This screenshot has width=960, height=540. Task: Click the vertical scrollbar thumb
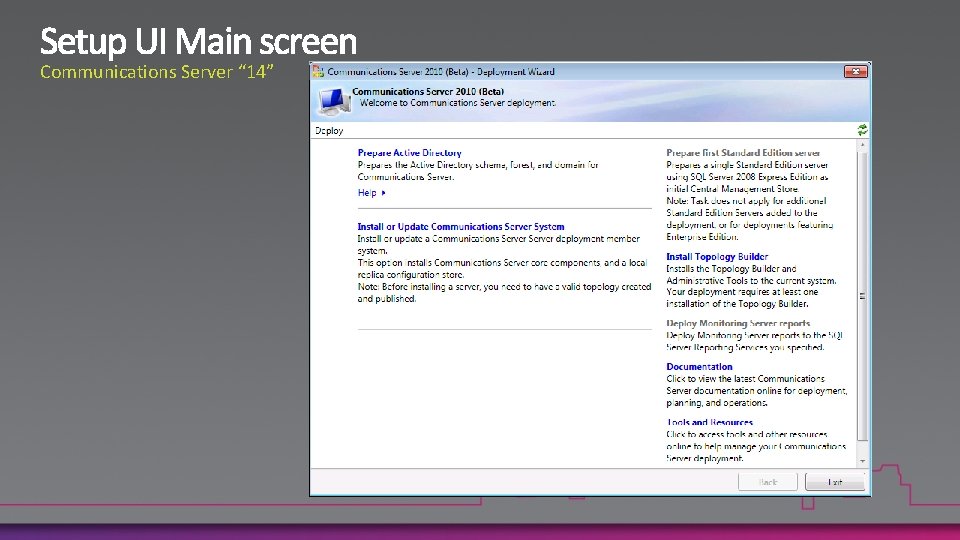(x=862, y=296)
